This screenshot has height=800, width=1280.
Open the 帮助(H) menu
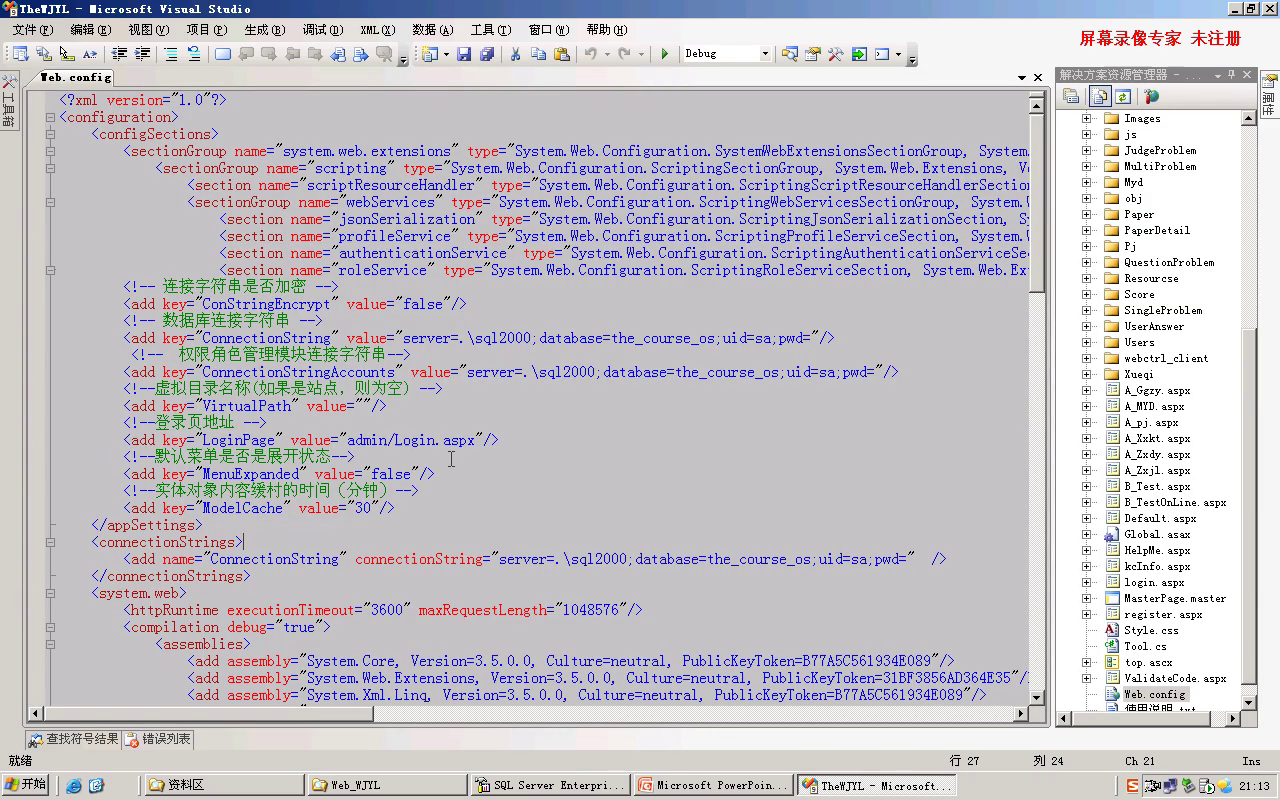pyautogui.click(x=607, y=30)
